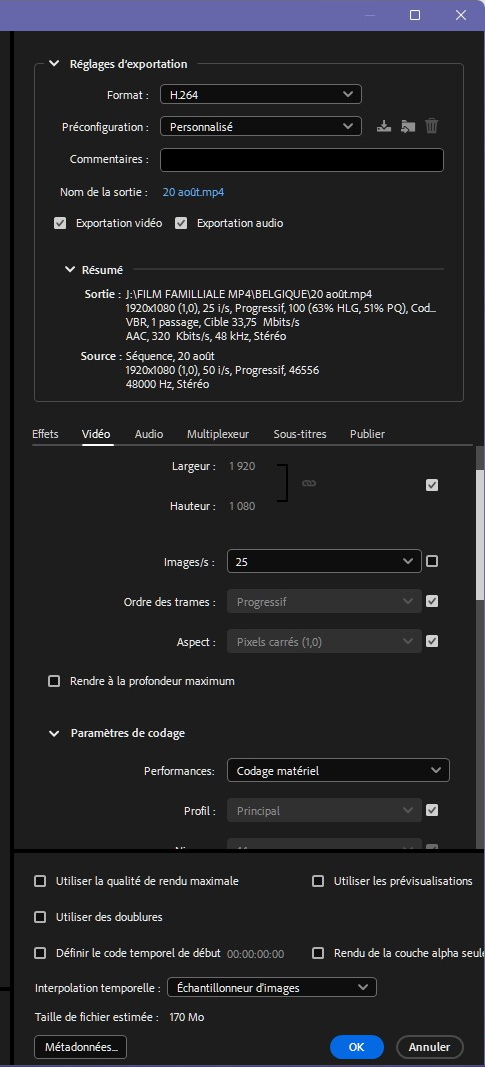This screenshot has height=1067, width=485.
Task: Click the delete preset trash icon
Action: pyautogui.click(x=431, y=126)
